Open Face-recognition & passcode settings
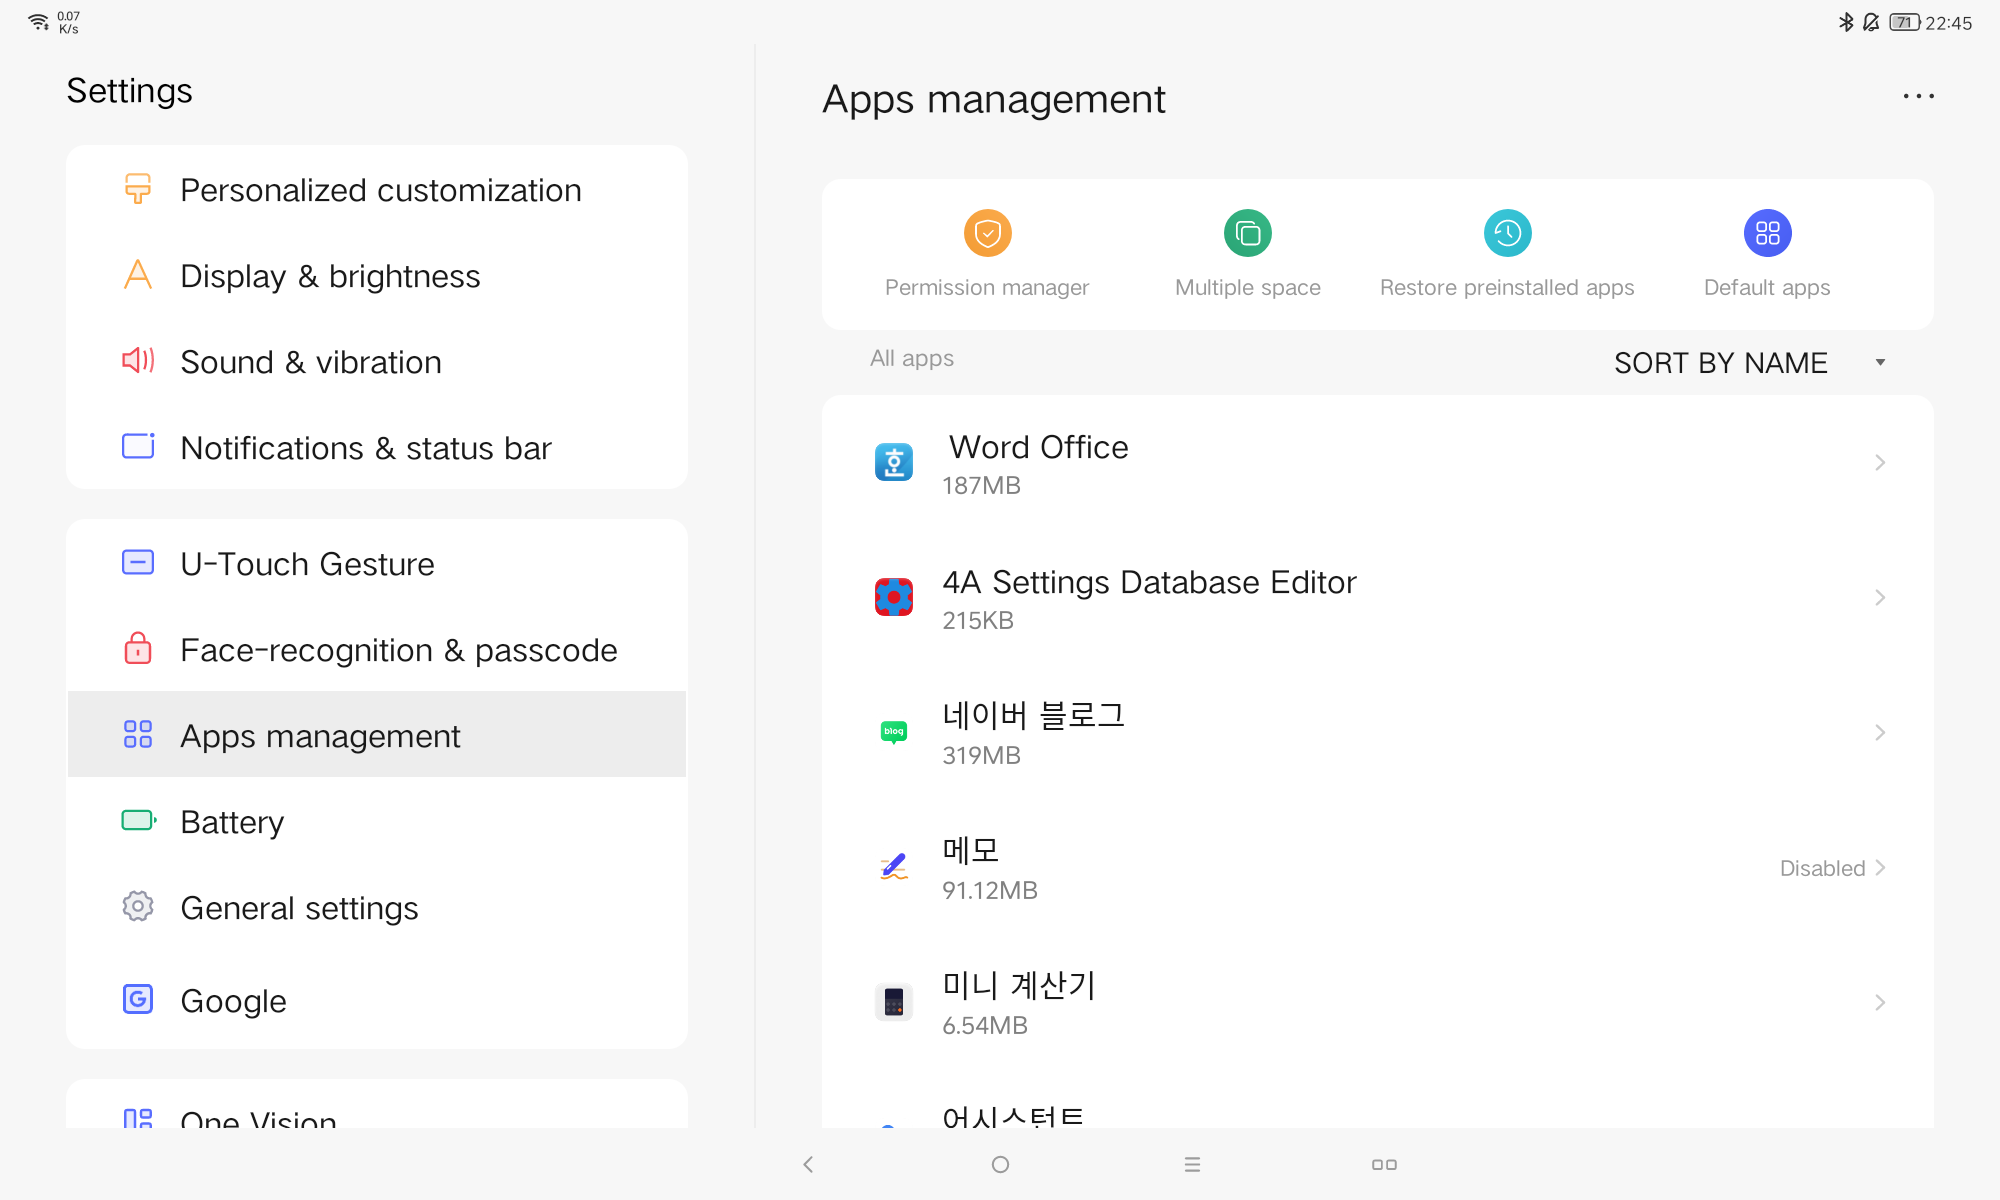 [x=398, y=650]
